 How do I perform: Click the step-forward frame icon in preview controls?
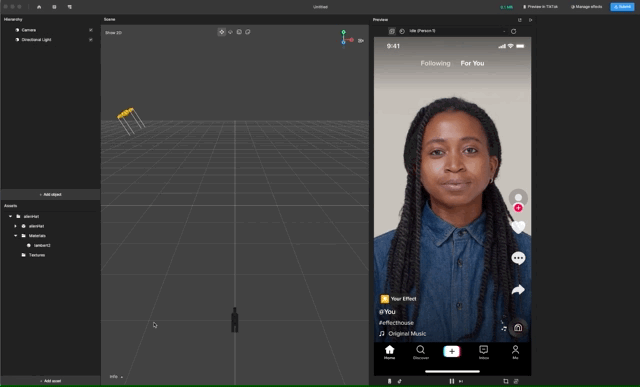(x=461, y=381)
